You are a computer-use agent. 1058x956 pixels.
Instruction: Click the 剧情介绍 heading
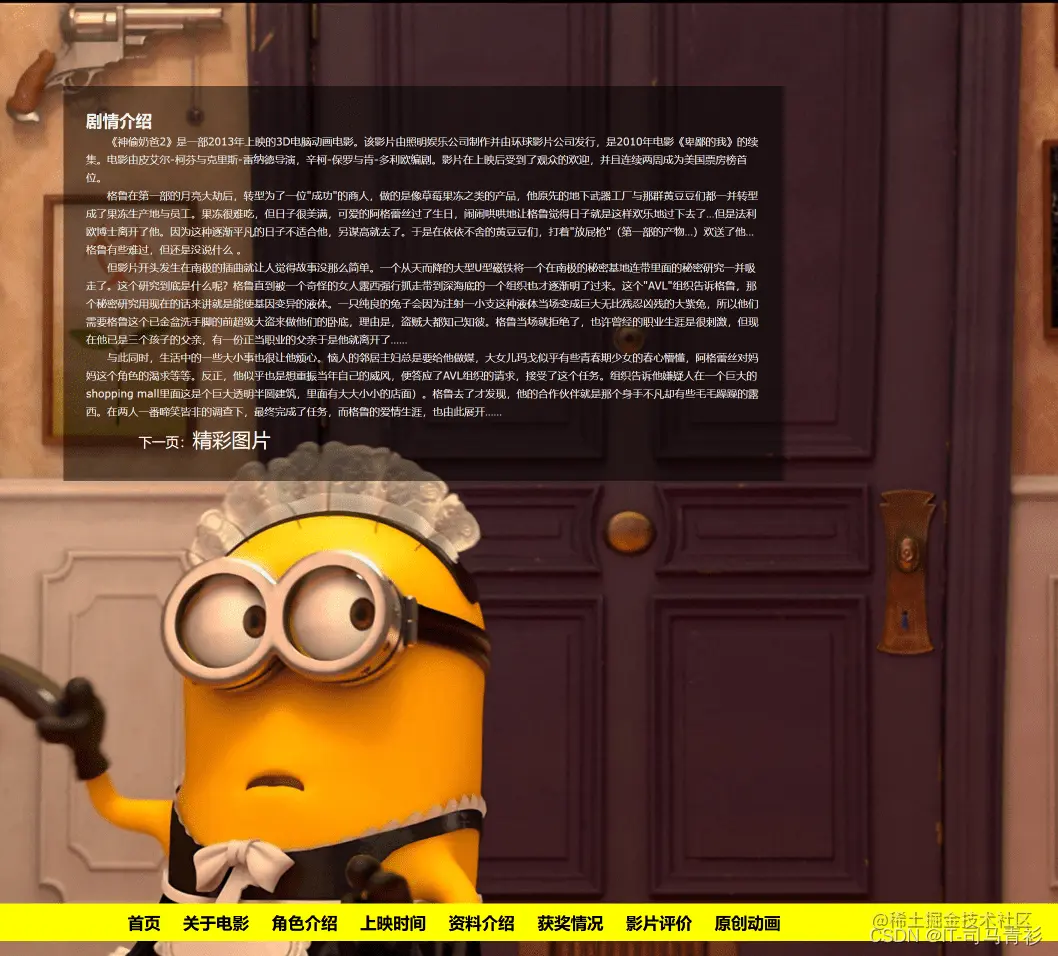[119, 121]
